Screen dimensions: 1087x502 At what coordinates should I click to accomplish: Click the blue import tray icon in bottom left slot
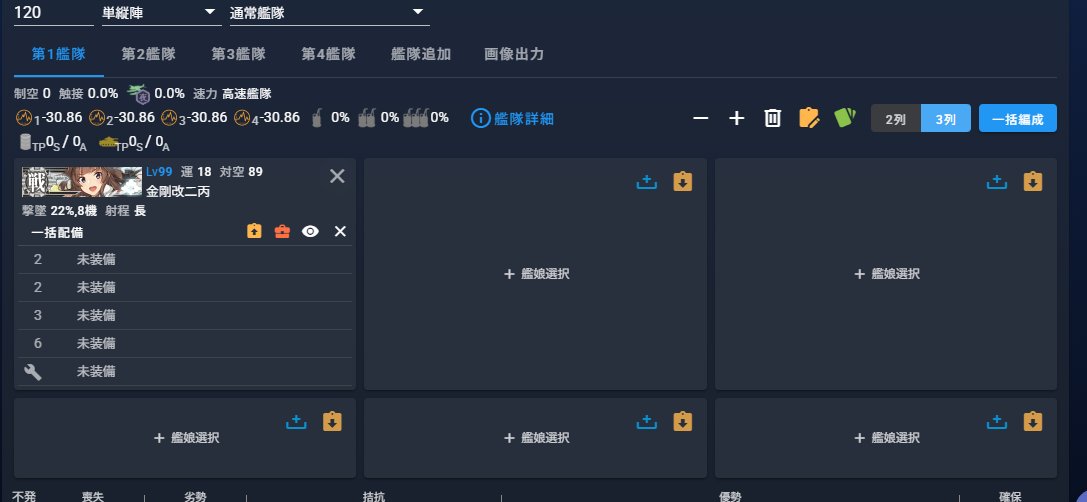296,422
